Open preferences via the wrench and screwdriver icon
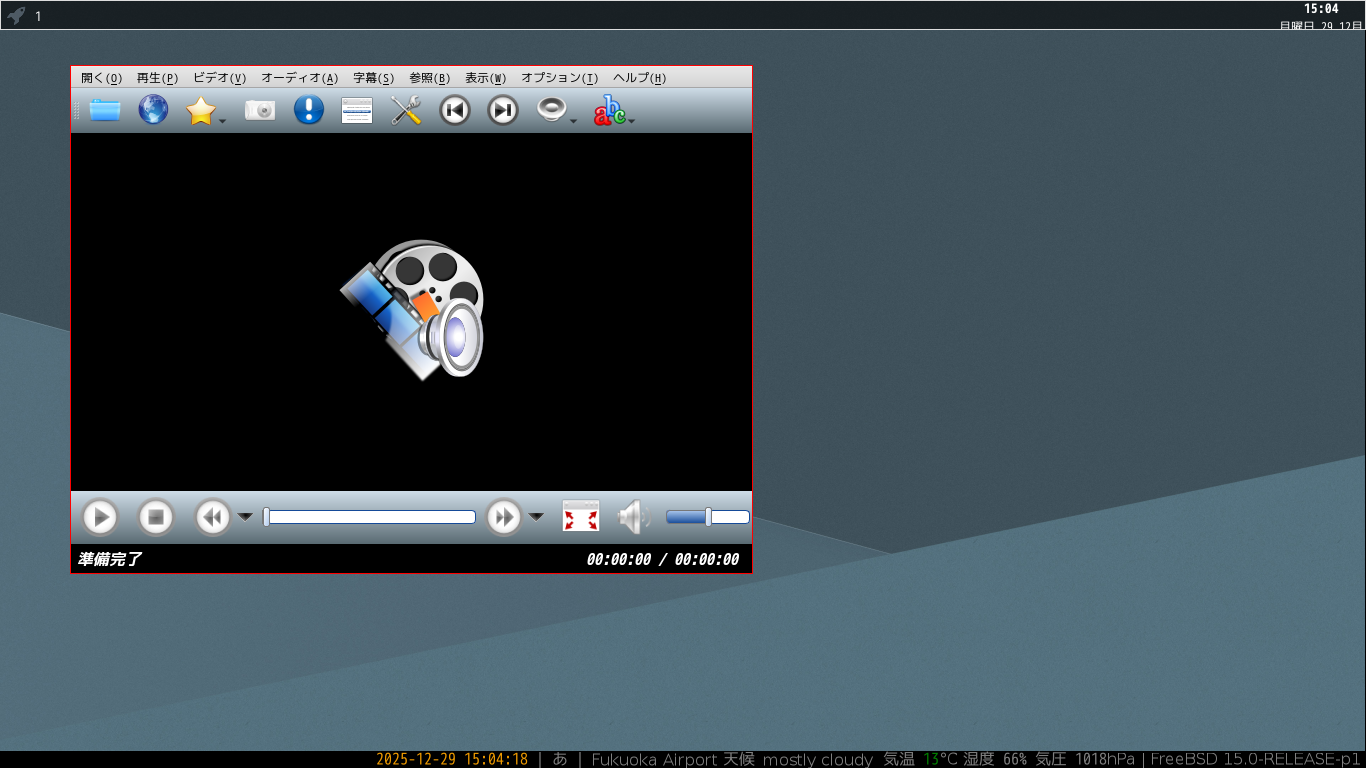This screenshot has width=1366, height=768. [x=406, y=110]
